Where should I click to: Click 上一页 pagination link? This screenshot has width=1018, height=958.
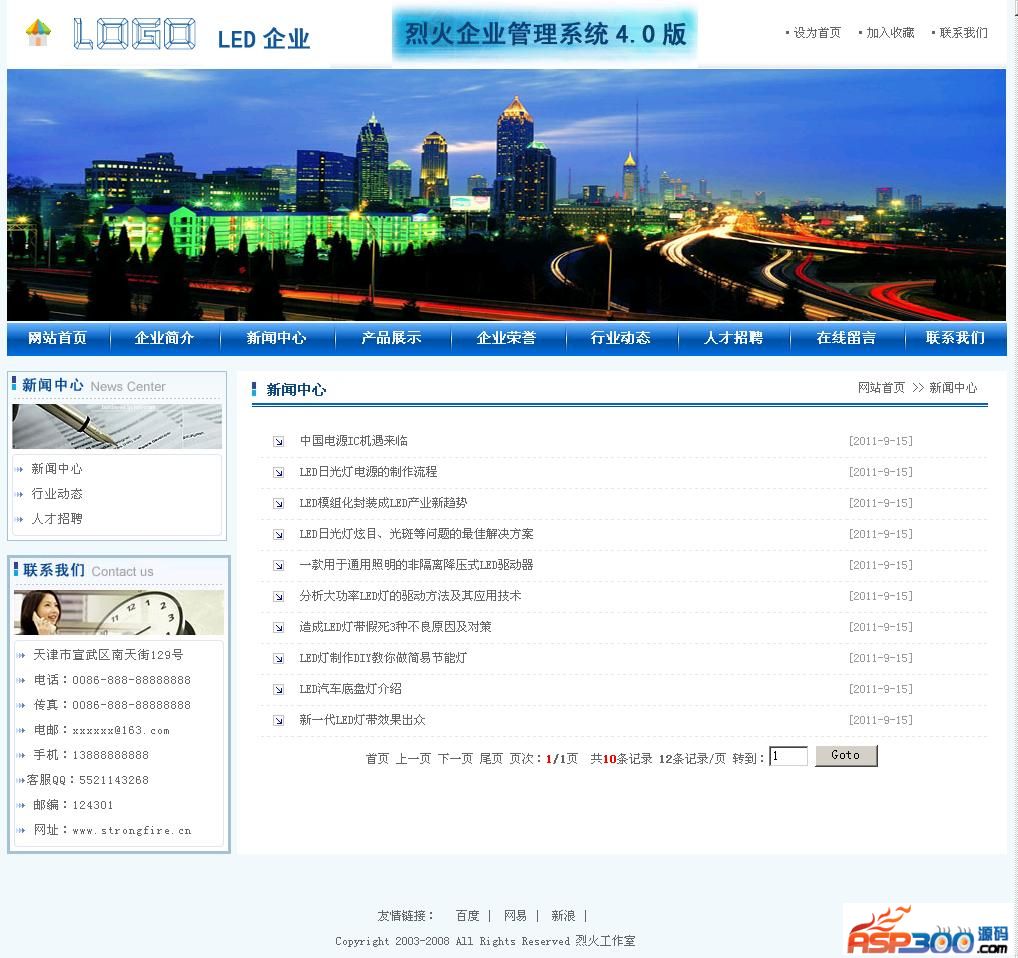413,759
